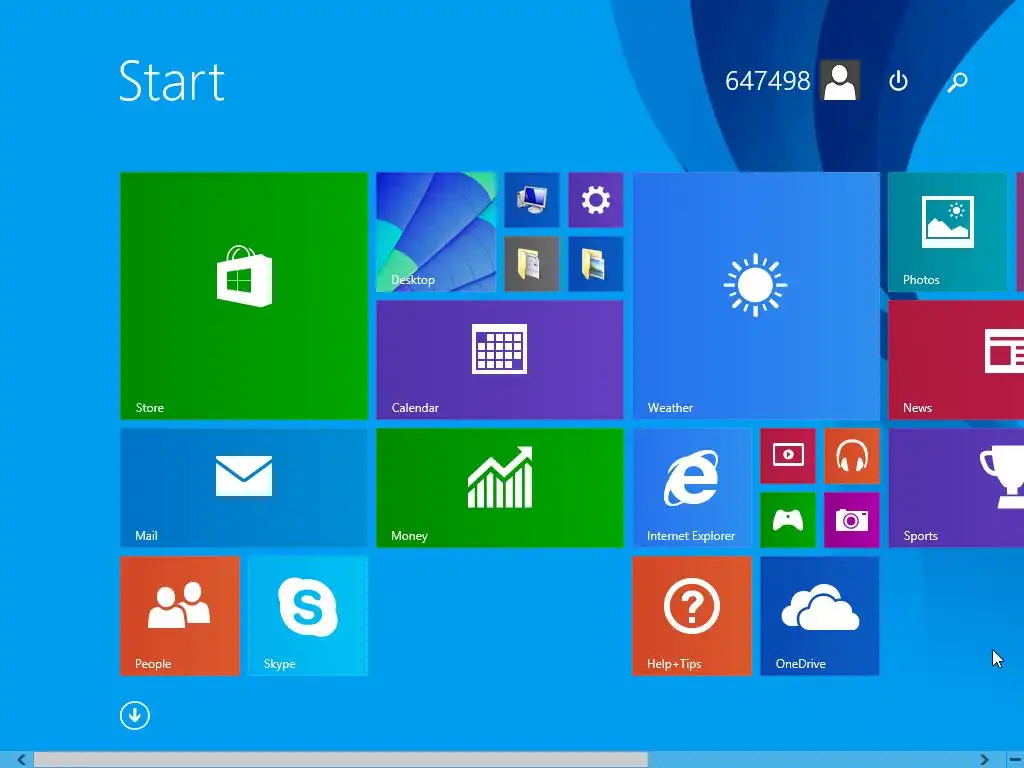Open the Xbox Games small tile
The image size is (1024, 768).
pyautogui.click(x=788, y=520)
